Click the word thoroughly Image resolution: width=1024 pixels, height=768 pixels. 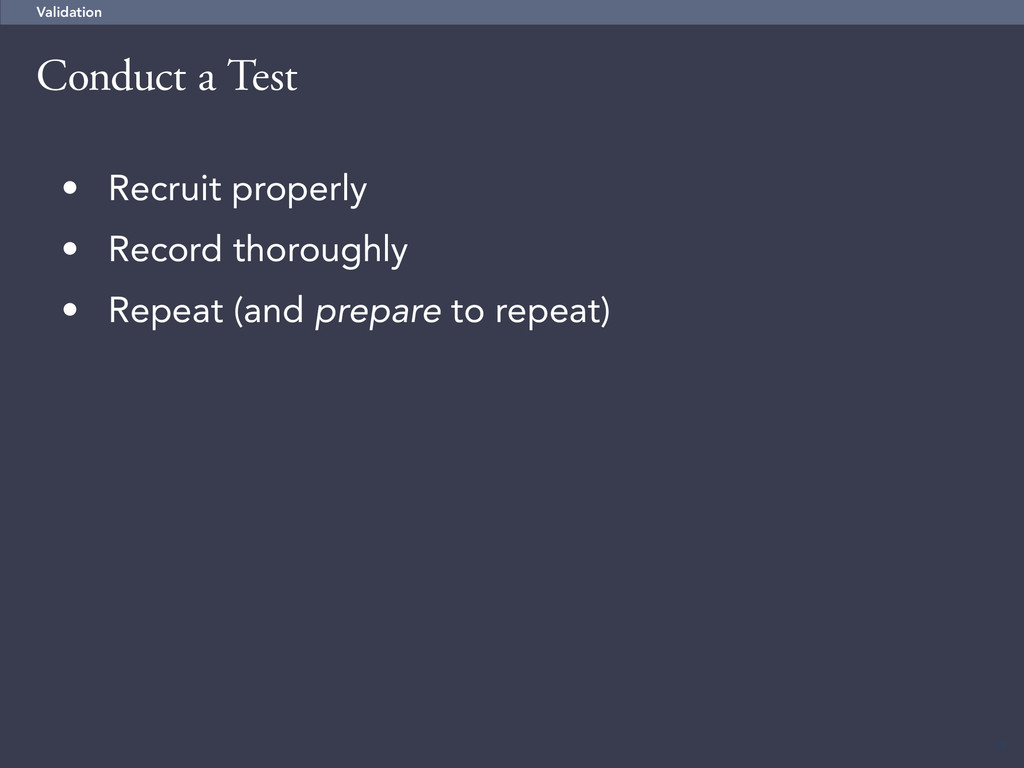coord(320,251)
